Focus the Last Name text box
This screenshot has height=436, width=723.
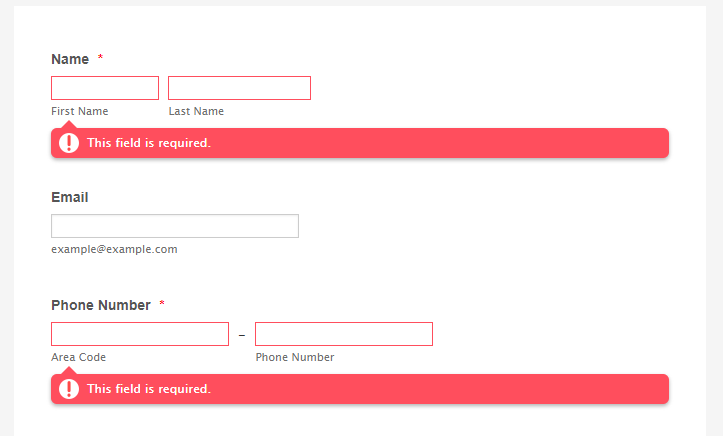(x=239, y=88)
